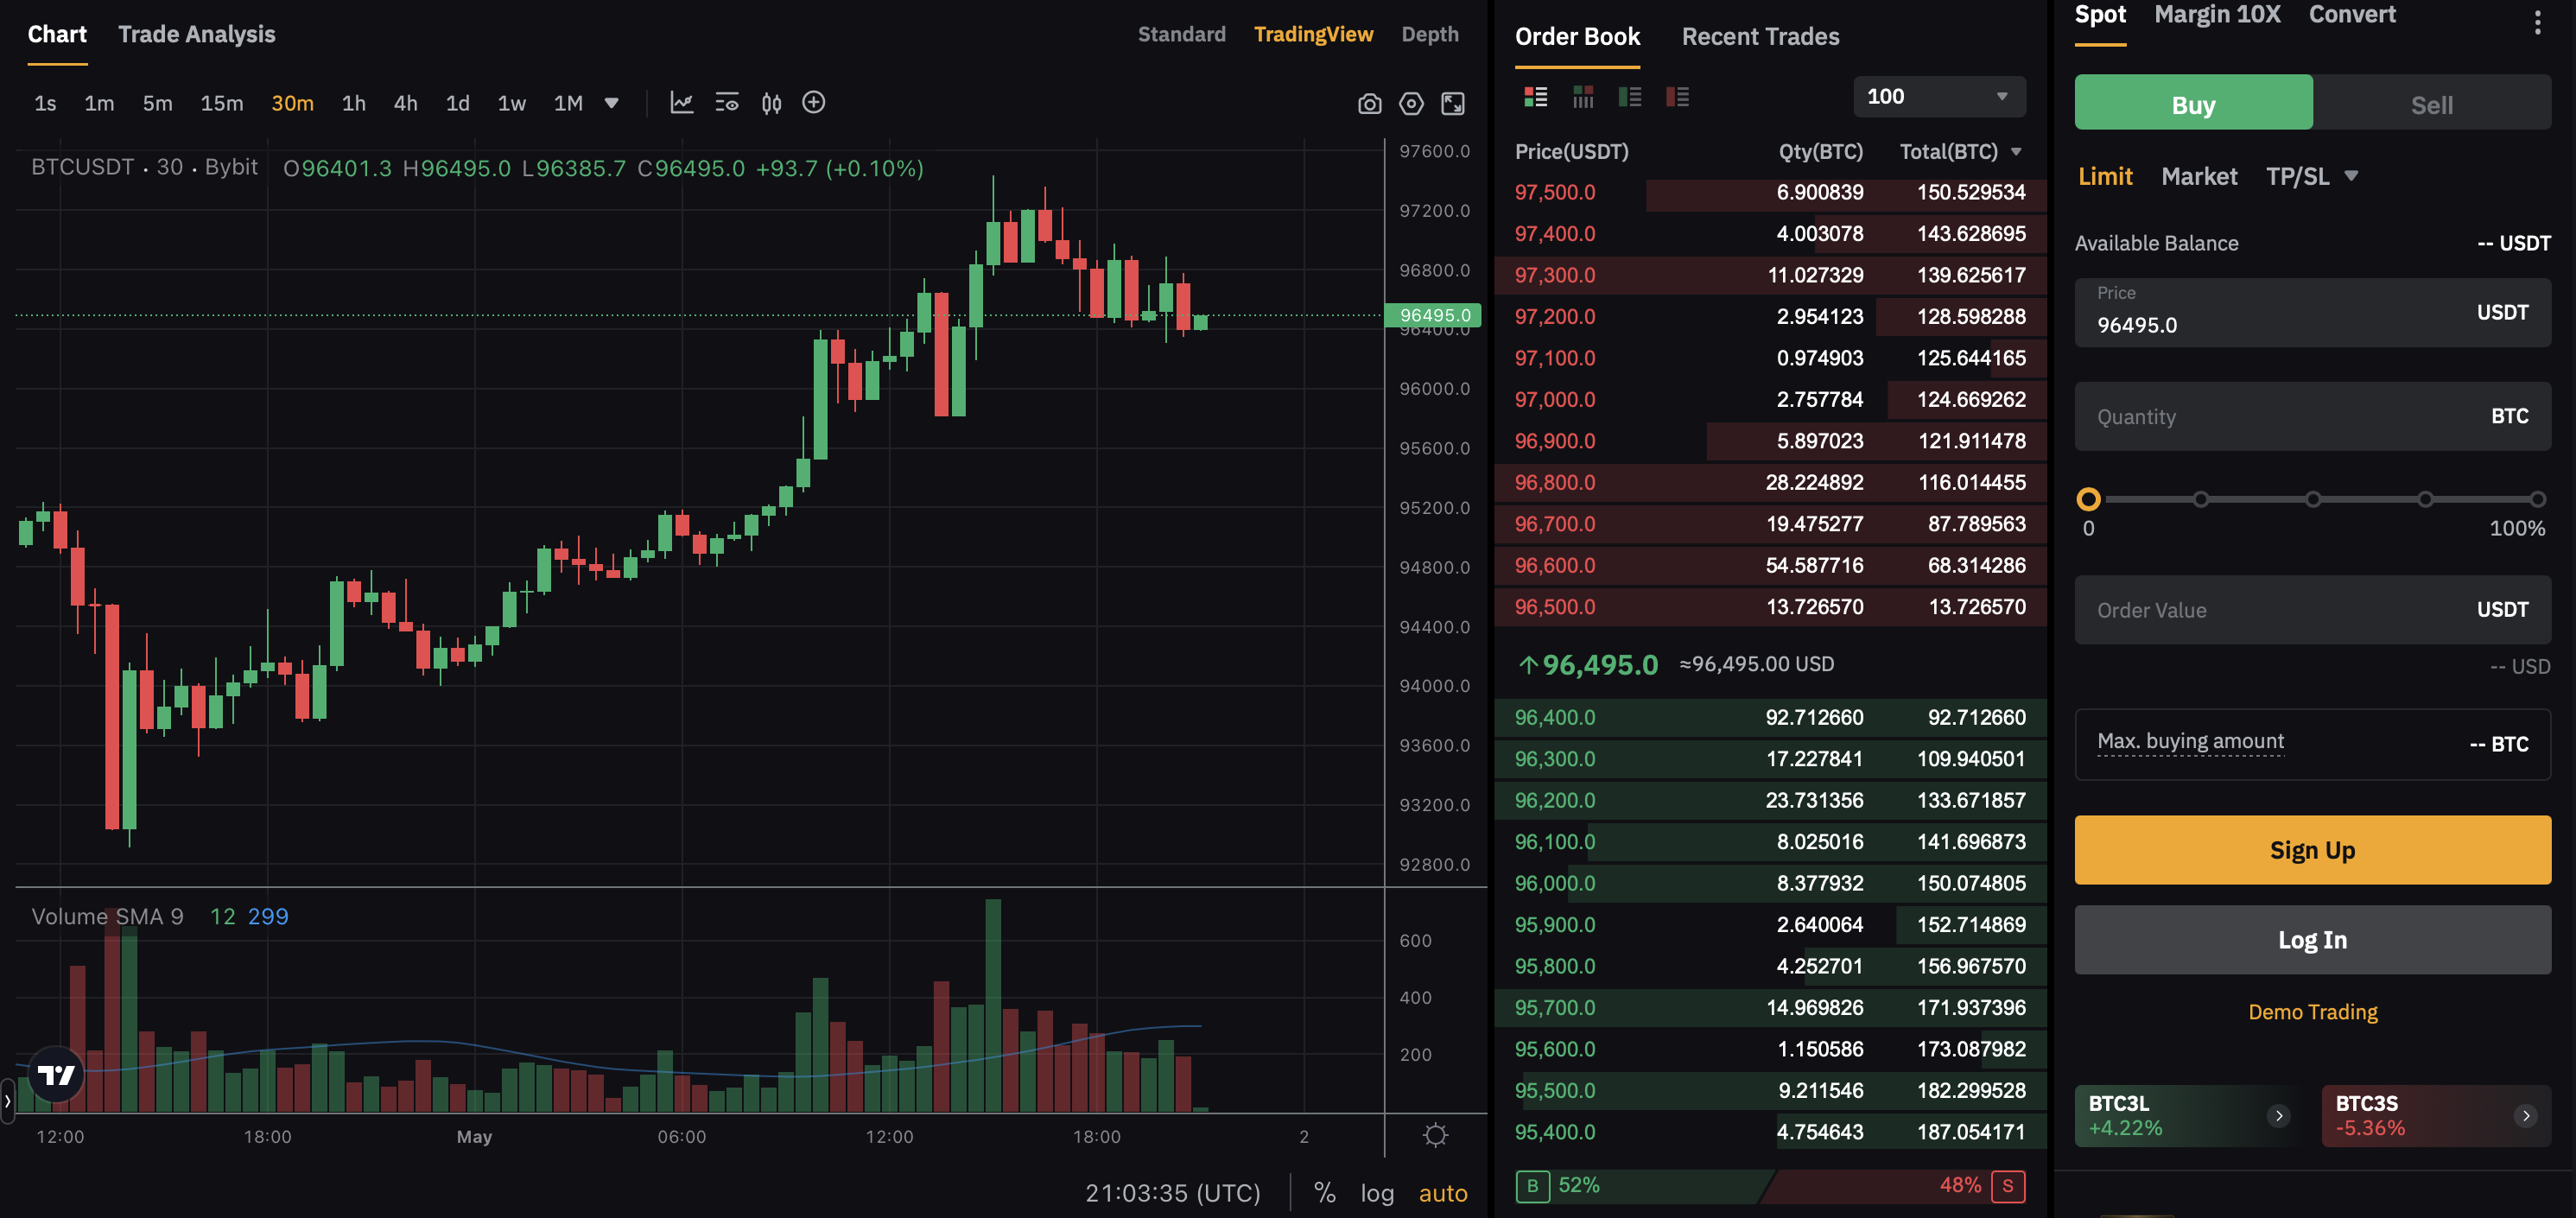Click the Order Value input field

(2312, 610)
